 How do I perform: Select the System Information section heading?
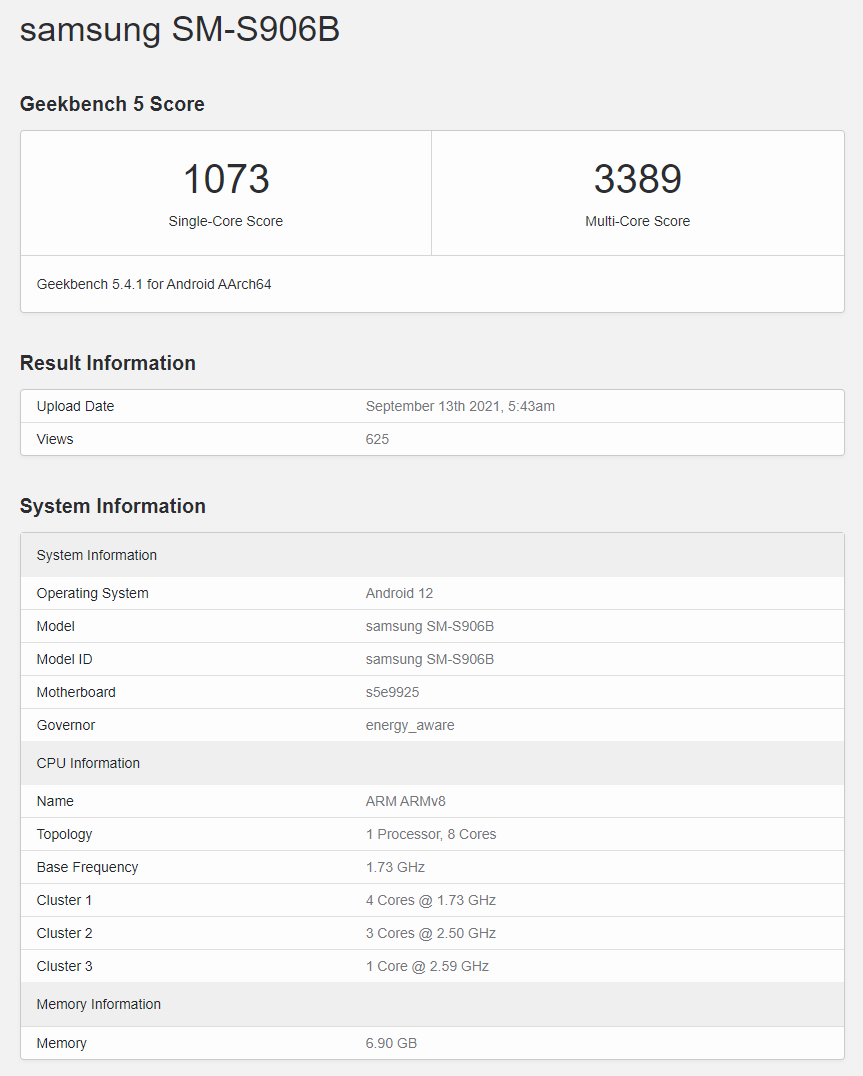113,506
